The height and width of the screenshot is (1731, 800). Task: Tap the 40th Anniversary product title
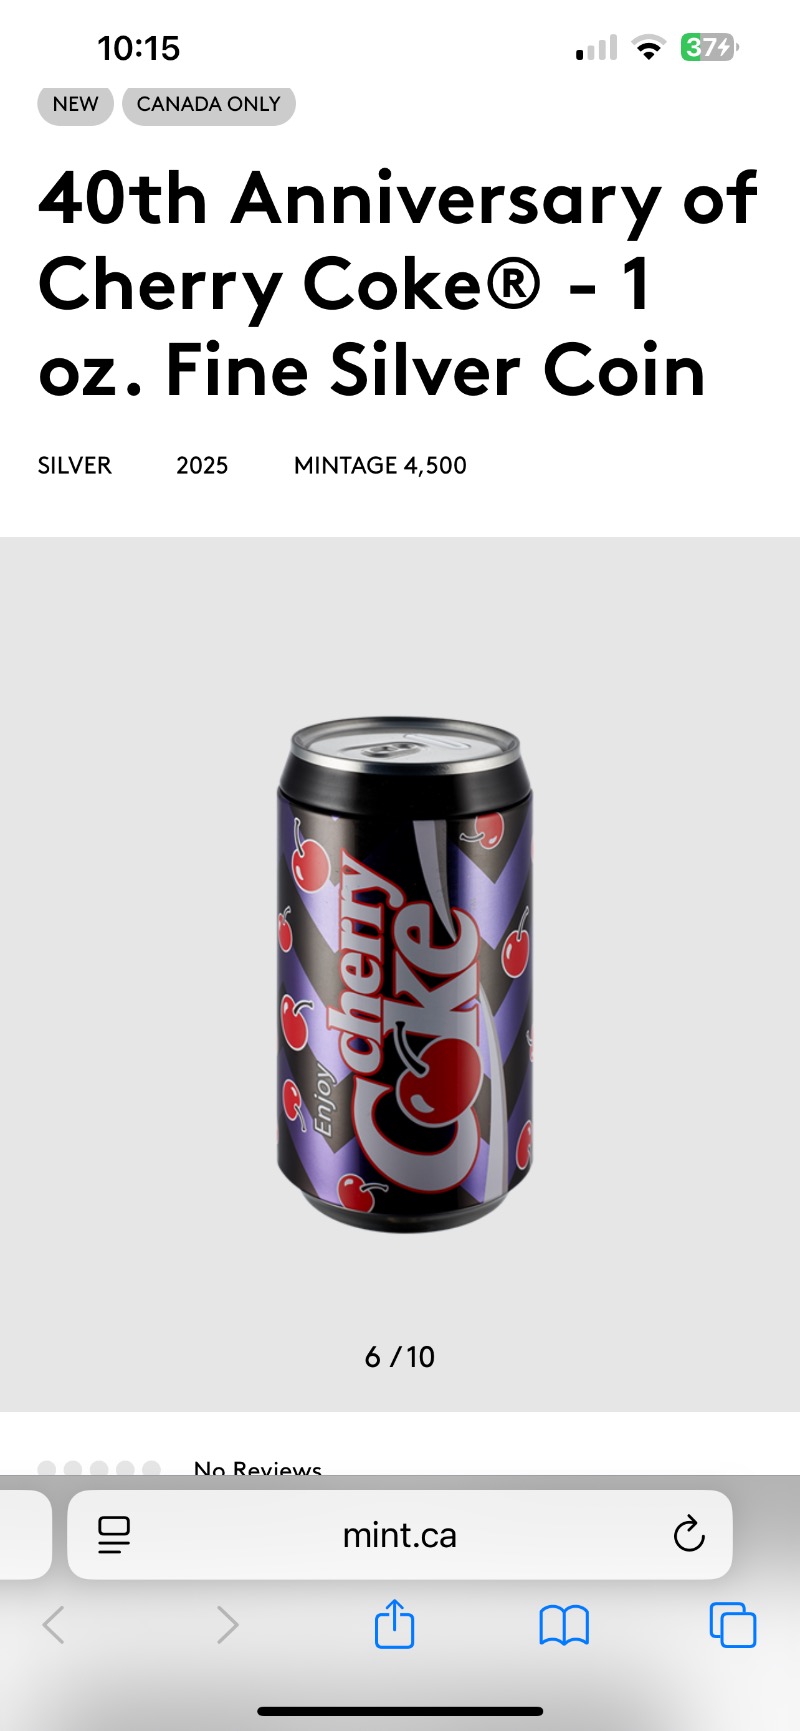(x=398, y=284)
